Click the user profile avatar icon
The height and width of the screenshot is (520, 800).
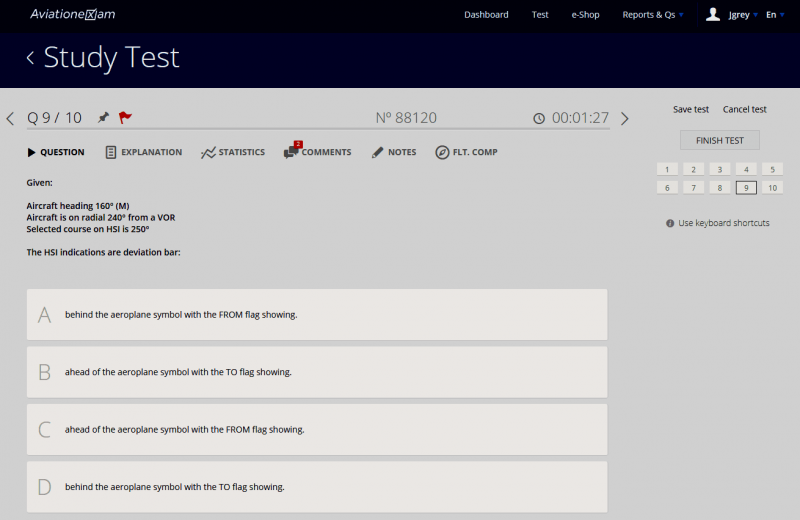coord(713,15)
